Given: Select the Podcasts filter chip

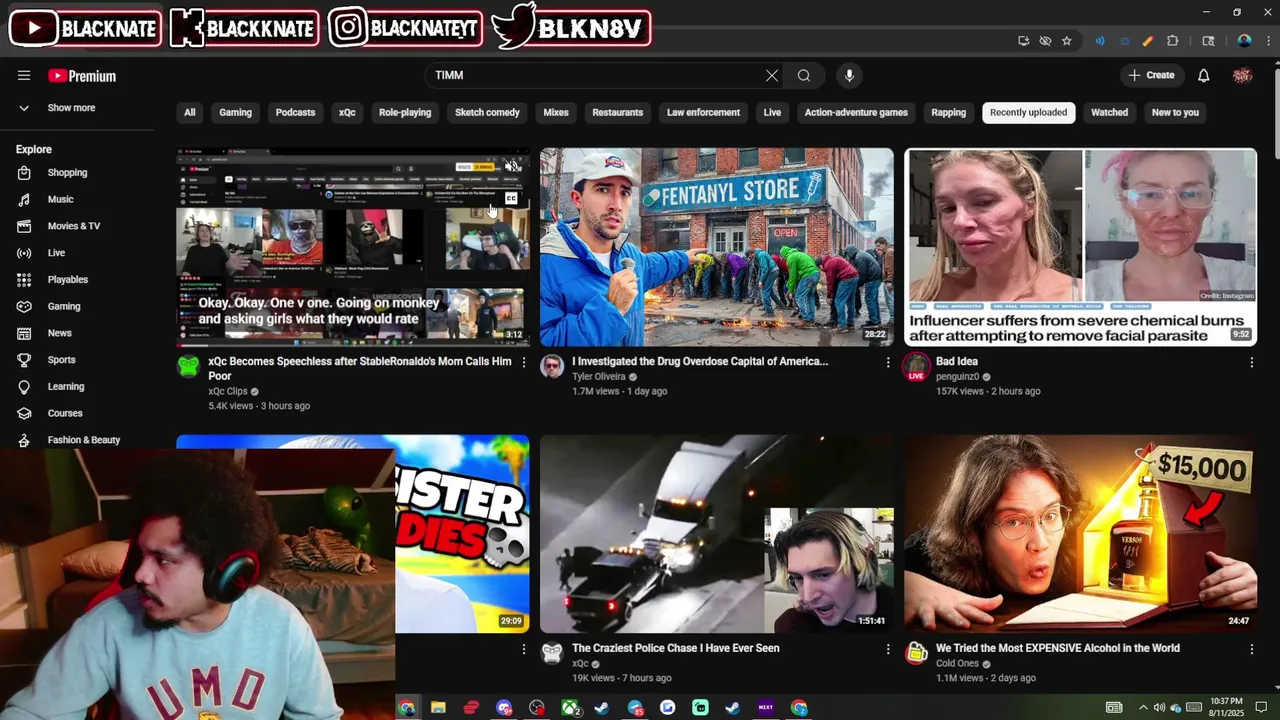Looking at the screenshot, I should 295,113.
